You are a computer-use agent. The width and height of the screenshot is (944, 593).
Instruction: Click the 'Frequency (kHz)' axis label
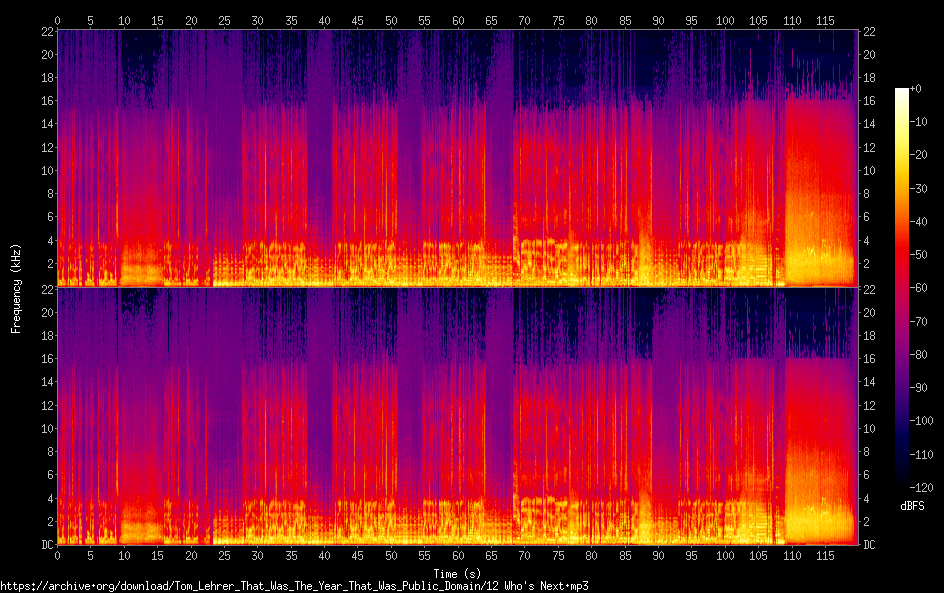(x=16, y=288)
